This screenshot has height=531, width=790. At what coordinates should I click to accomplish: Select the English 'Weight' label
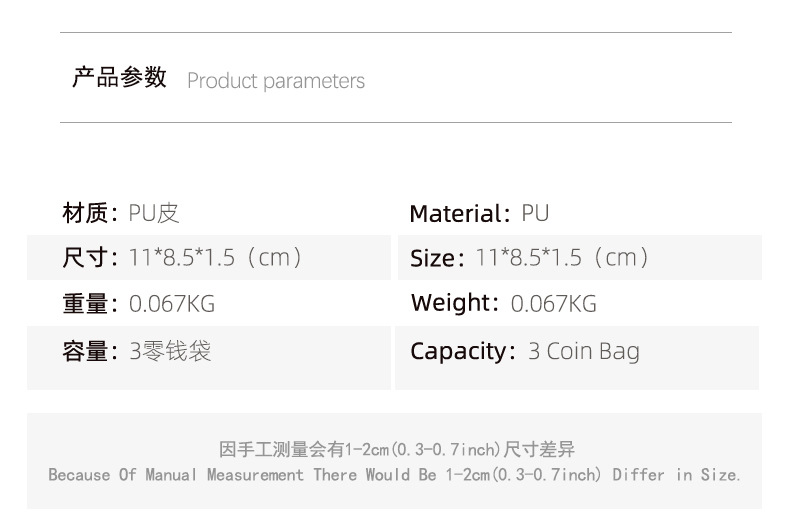(454, 303)
